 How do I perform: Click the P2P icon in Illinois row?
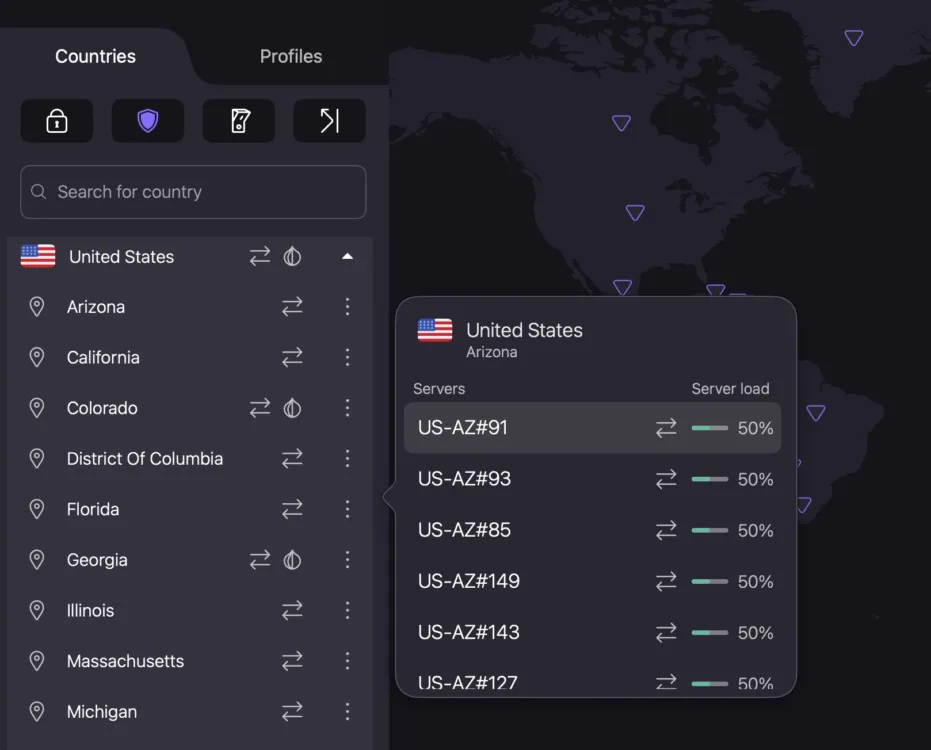[x=292, y=610]
